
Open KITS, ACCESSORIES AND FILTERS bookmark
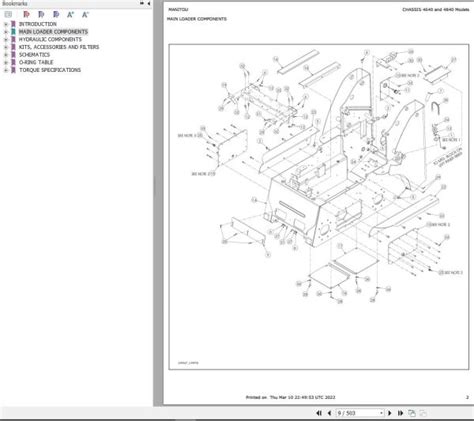pos(59,47)
